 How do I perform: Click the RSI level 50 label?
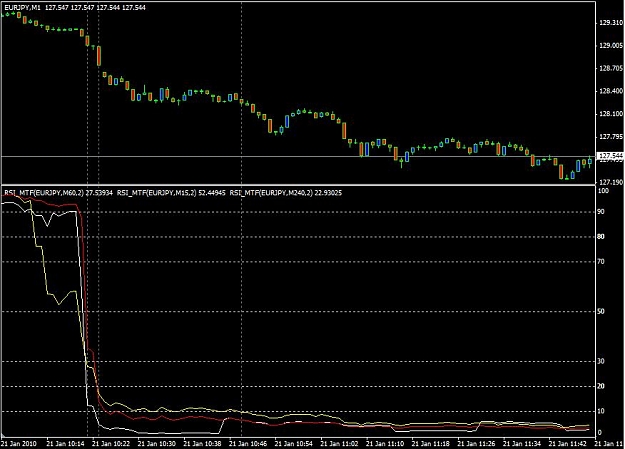coord(601,311)
